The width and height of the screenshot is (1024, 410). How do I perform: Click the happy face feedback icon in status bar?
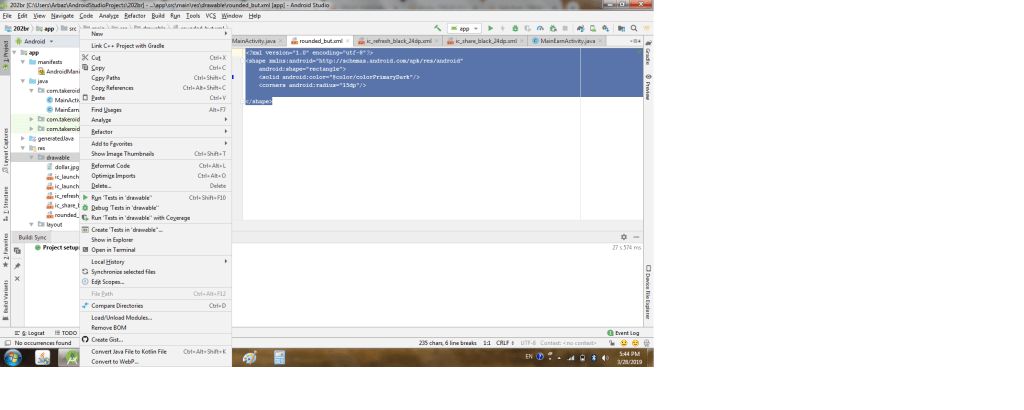tap(624, 343)
